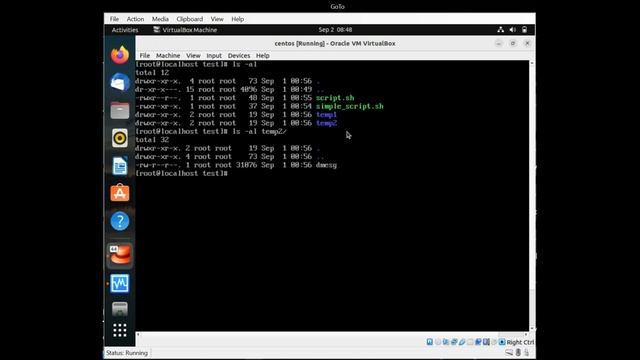Screen dimensions: 640x360
Task: Open the outer window View menu
Action: (x=217, y=19)
